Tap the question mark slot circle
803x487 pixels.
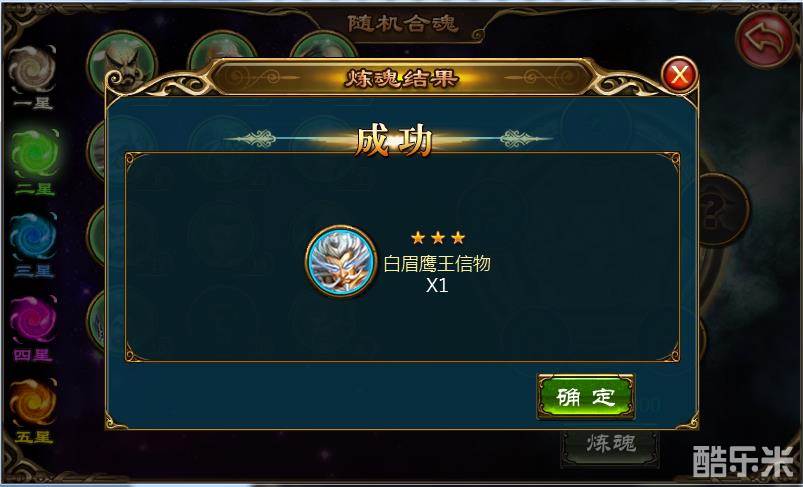[722, 210]
